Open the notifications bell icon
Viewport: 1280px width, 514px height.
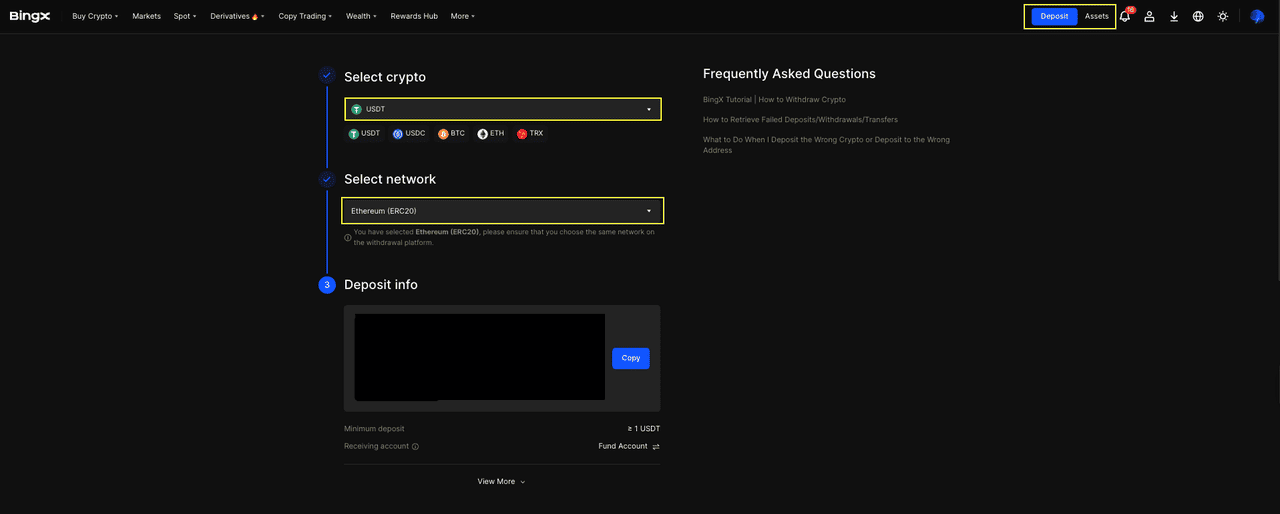click(x=1125, y=17)
